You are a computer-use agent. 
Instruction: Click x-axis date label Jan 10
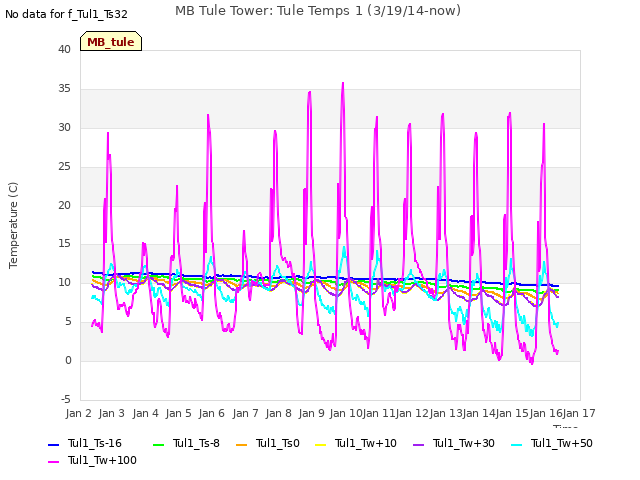tap(346, 413)
